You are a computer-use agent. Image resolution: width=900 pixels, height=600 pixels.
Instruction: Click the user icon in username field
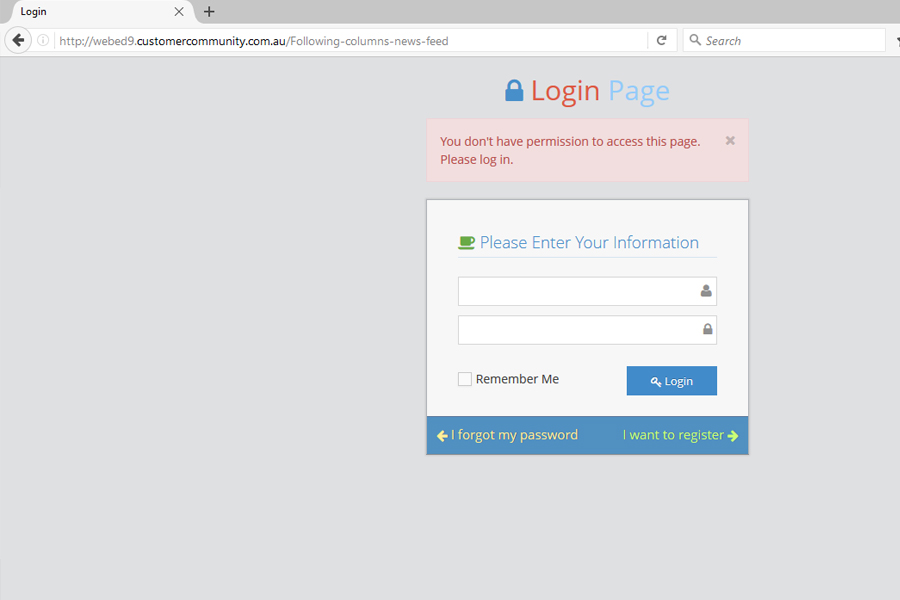(x=706, y=291)
